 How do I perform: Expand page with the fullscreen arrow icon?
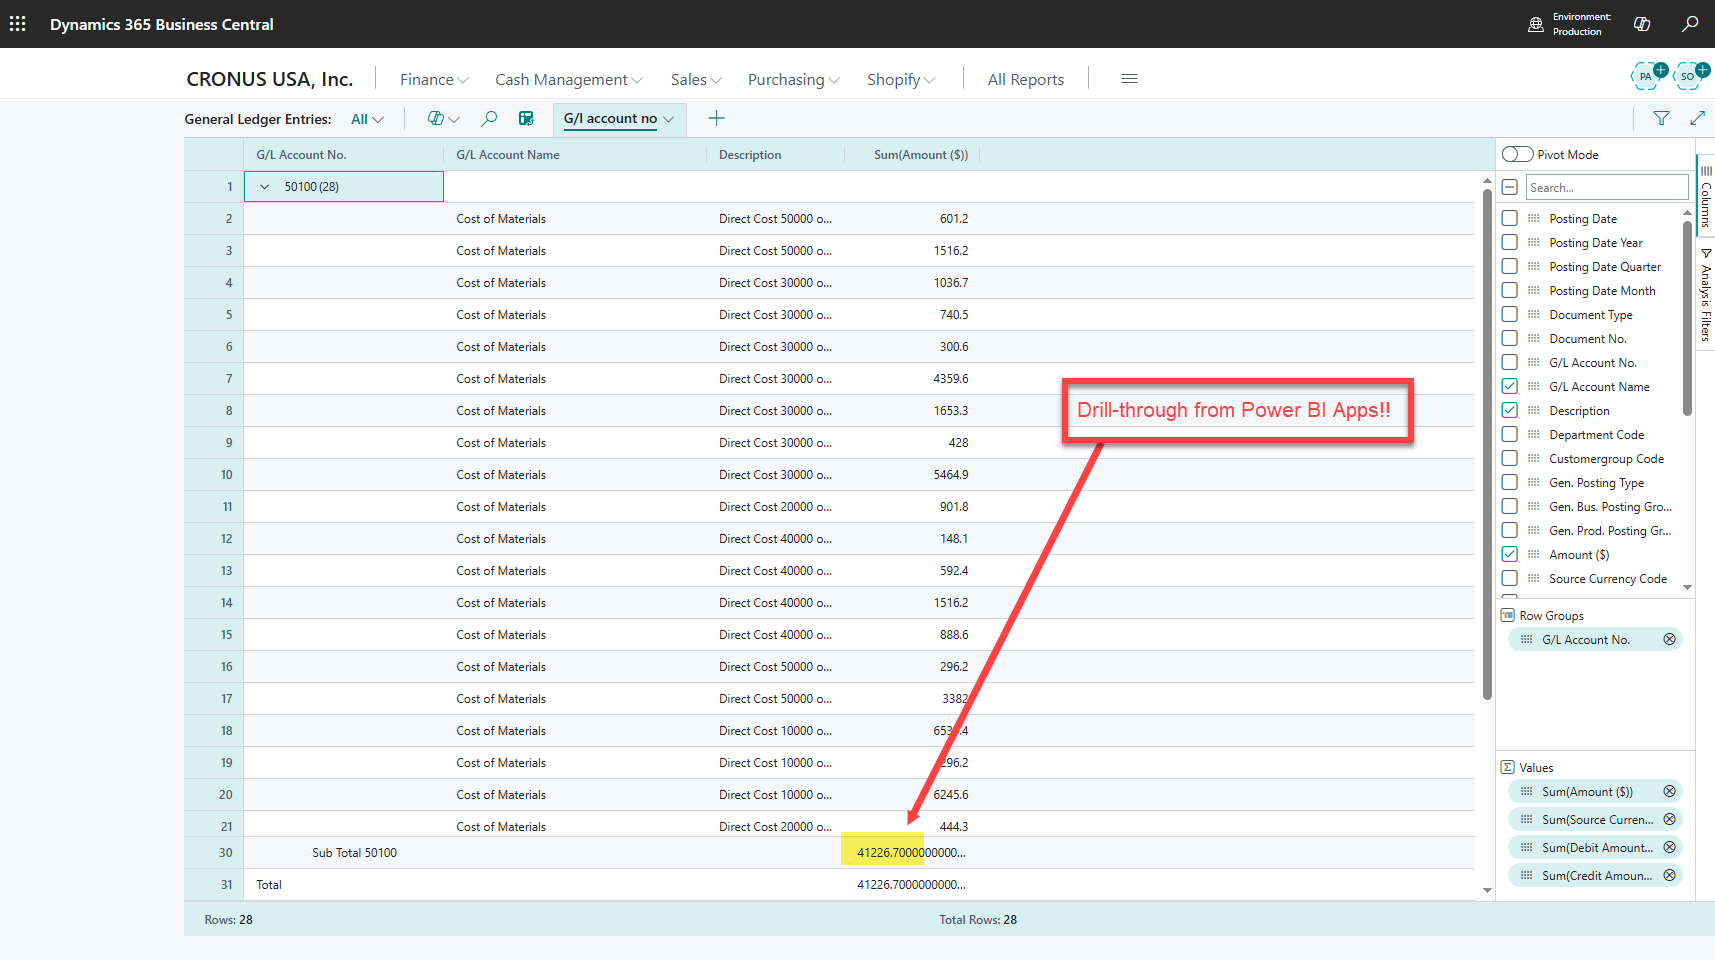pos(1697,119)
